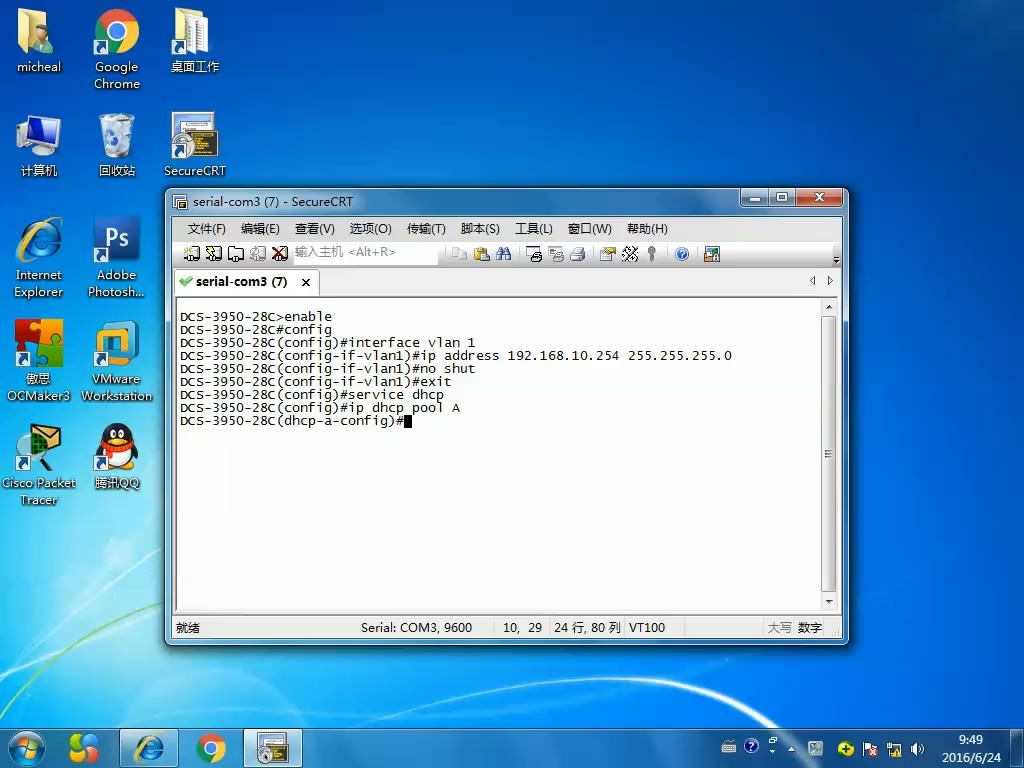The width and height of the screenshot is (1024, 768).
Task: Click the Print Screen toolbar icon
Action: [x=534, y=254]
